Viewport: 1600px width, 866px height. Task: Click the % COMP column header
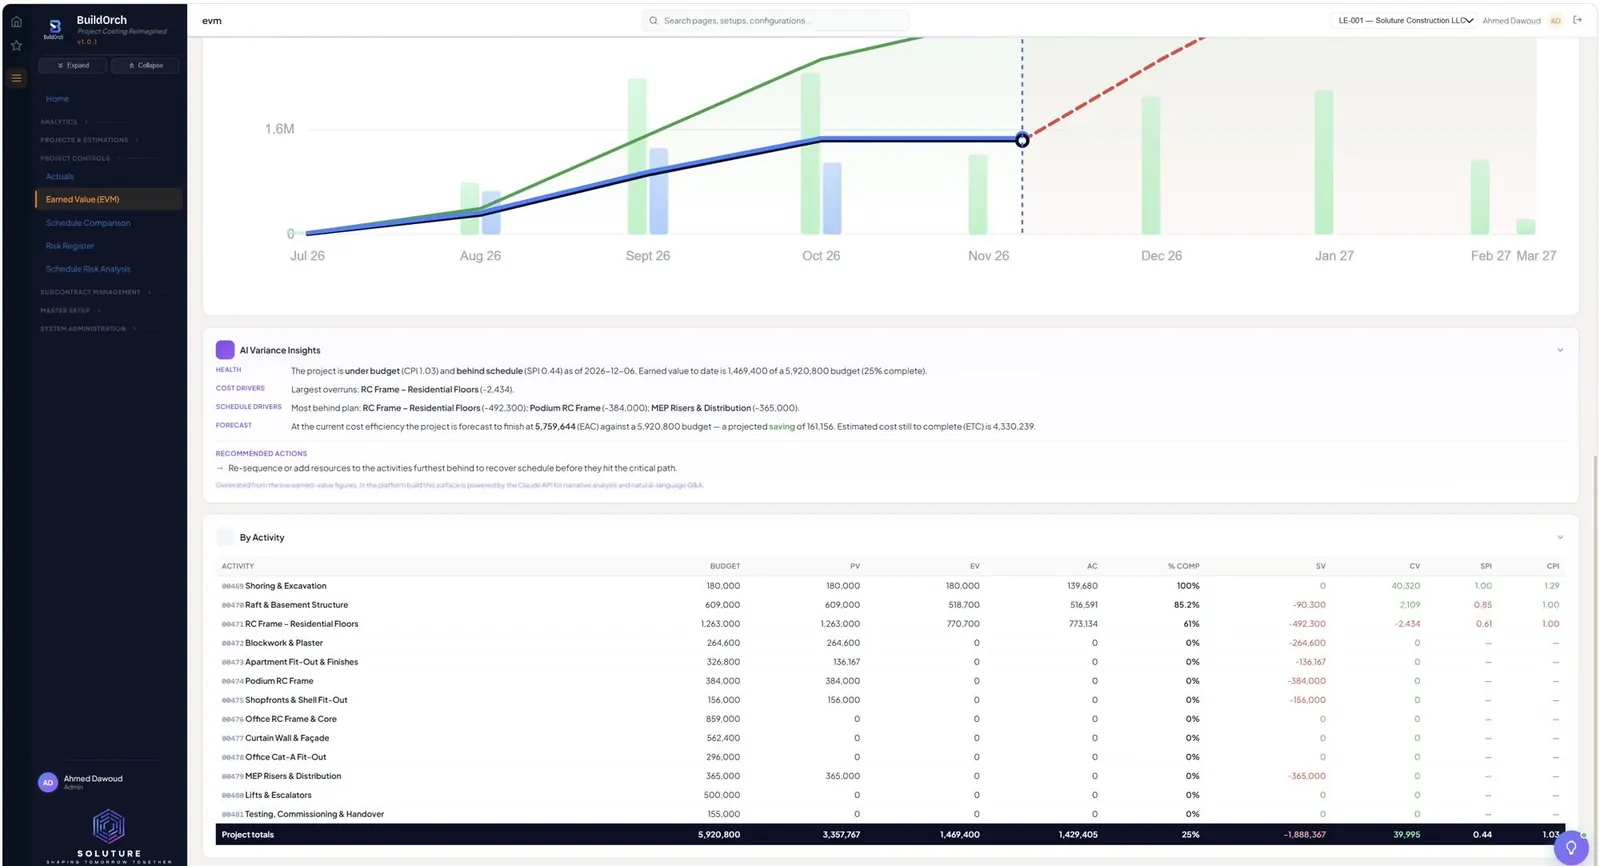coord(1183,566)
